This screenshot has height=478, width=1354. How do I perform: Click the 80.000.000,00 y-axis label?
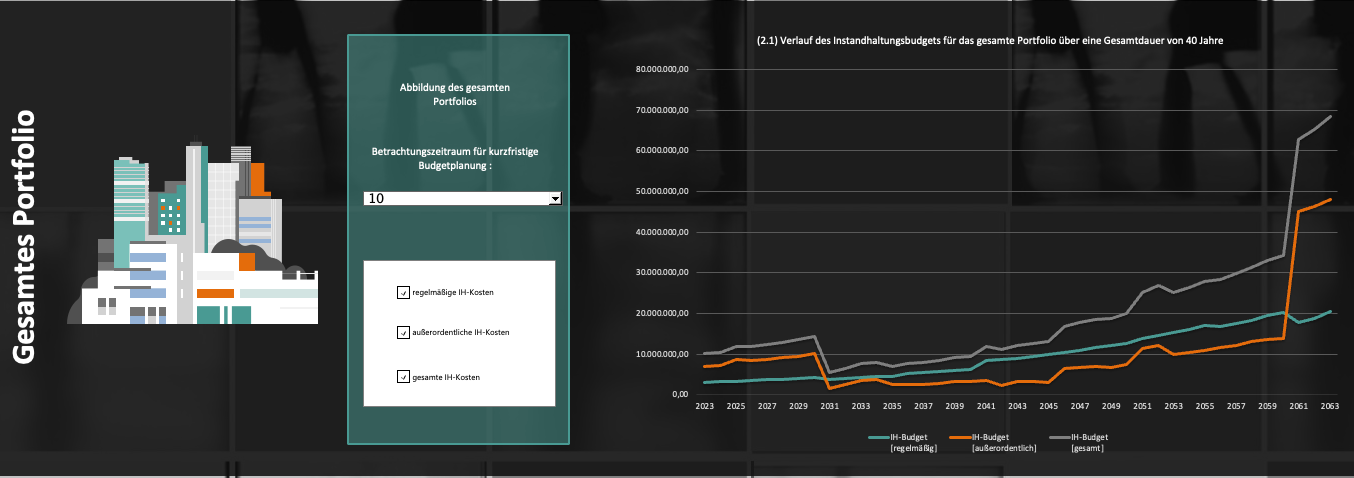[664, 70]
